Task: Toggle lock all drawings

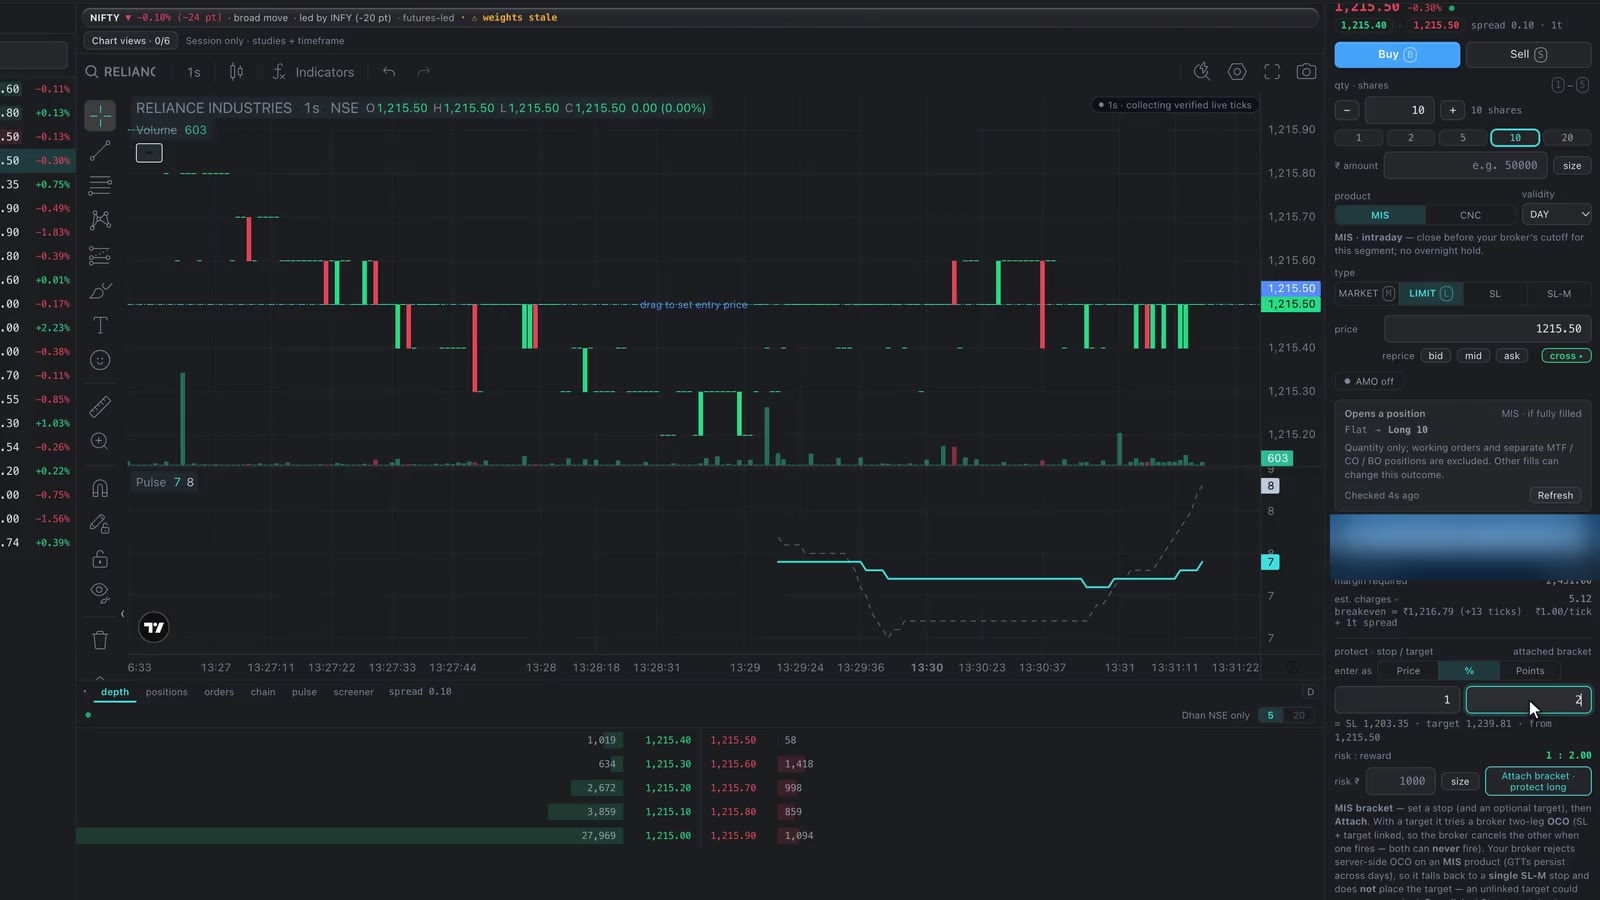Action: pyautogui.click(x=100, y=558)
